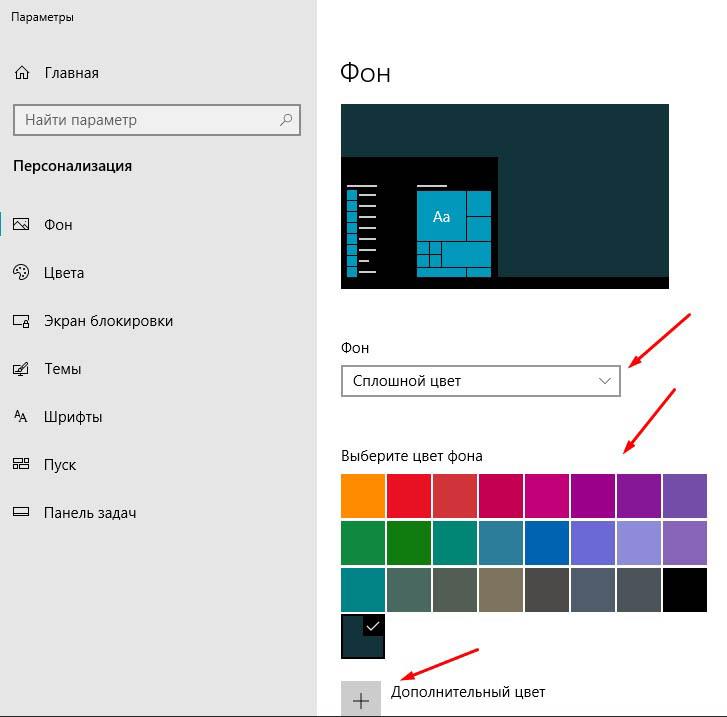Focus the Найти параметр search field
This screenshot has height=717, width=727.
[157, 120]
